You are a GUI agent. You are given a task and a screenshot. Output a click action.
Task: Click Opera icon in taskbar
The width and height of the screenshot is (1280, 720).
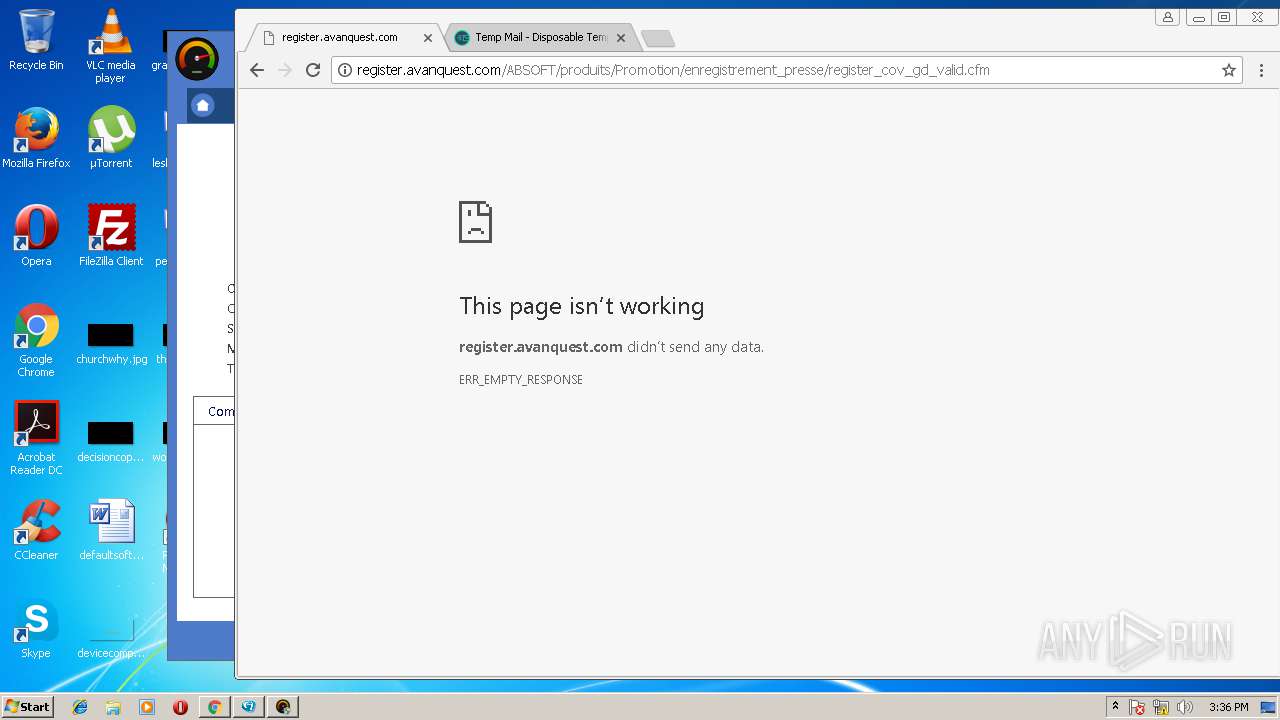180,707
